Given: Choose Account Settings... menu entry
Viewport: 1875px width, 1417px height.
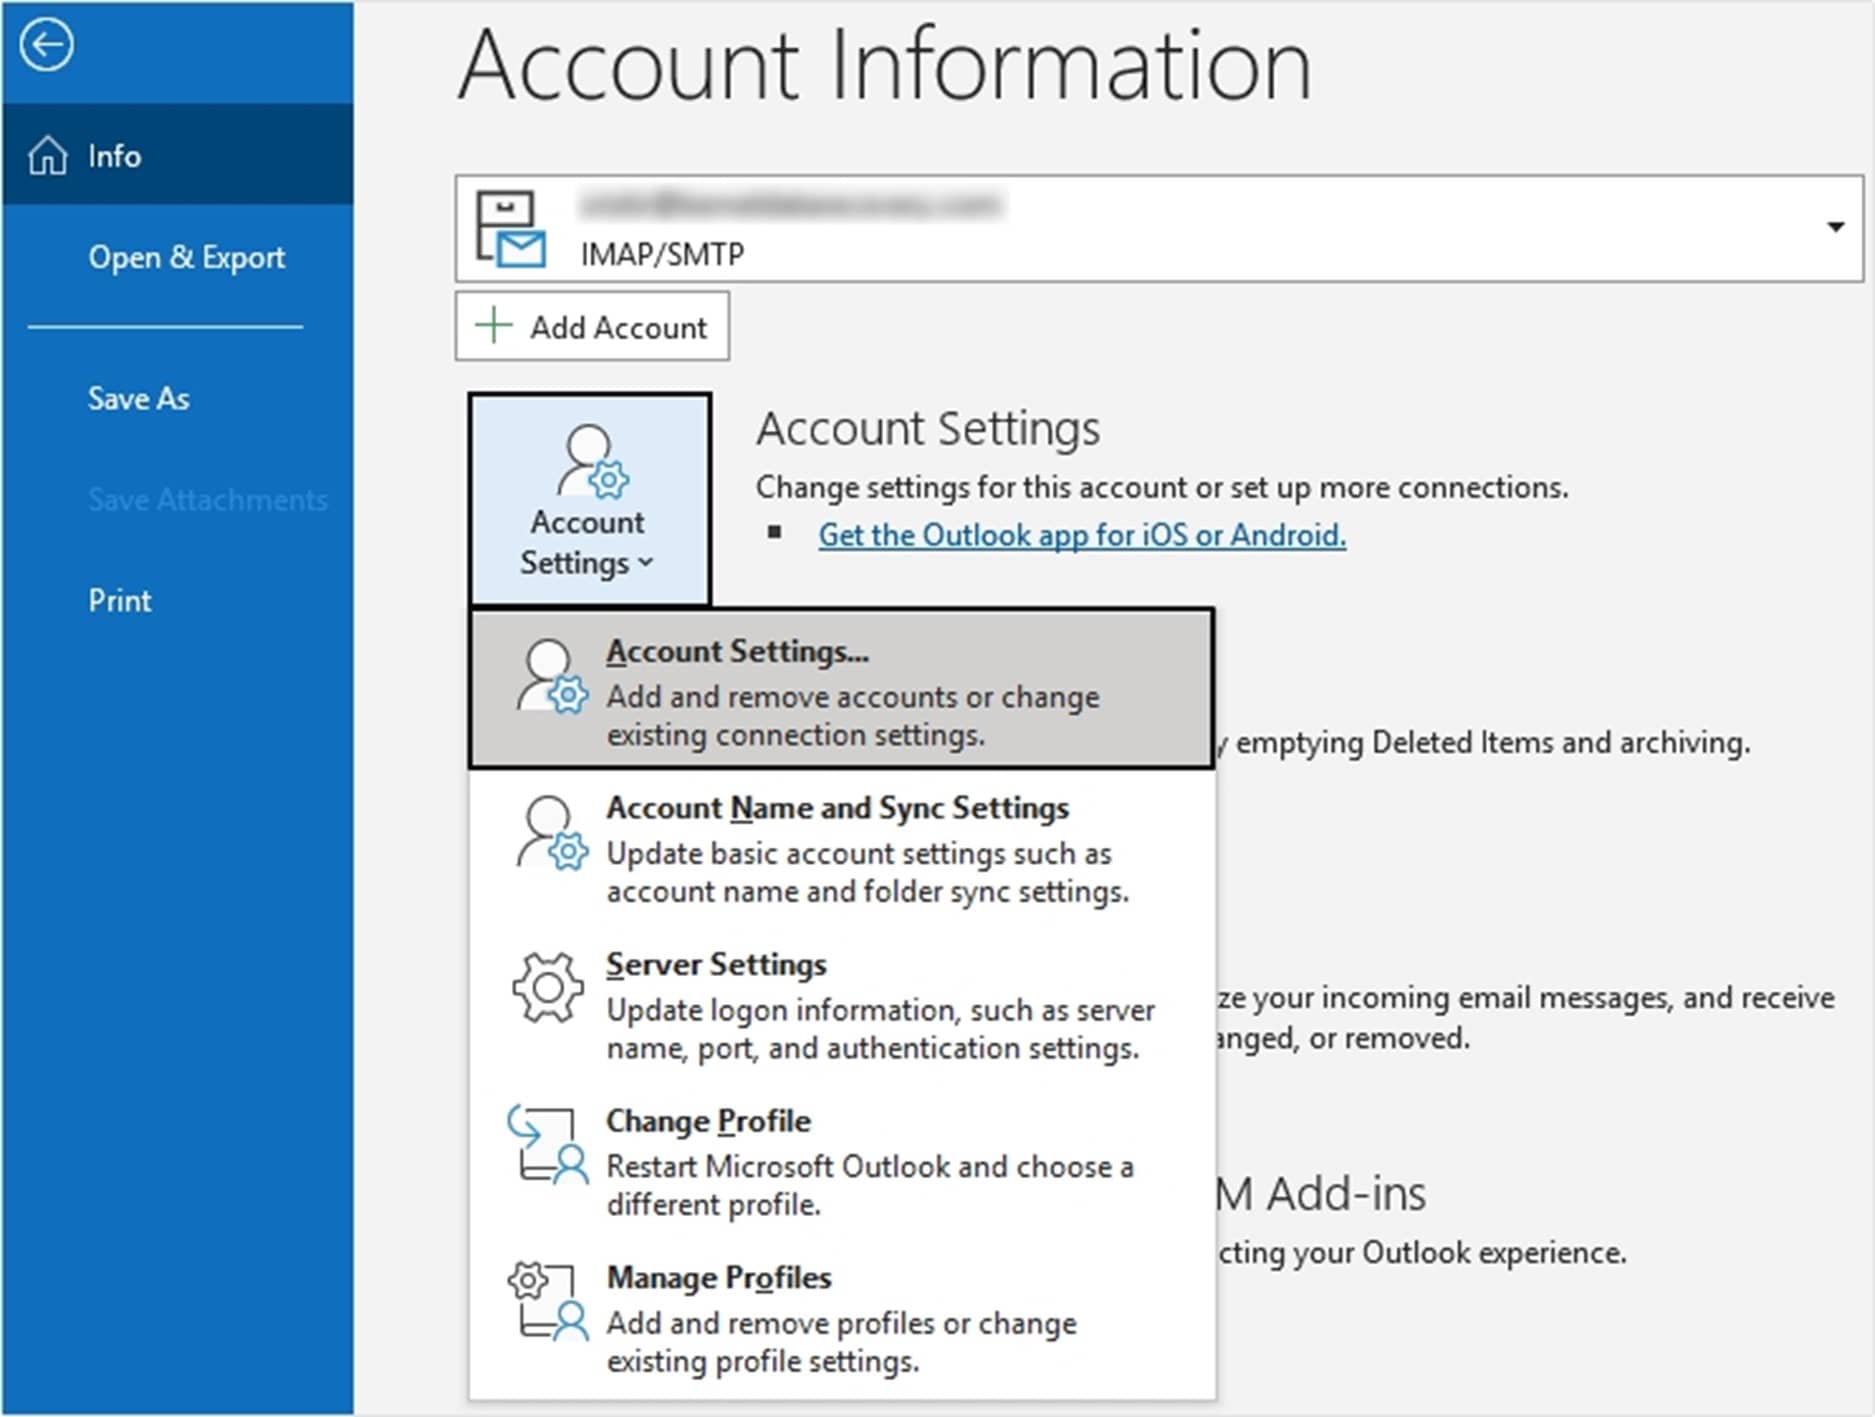Looking at the screenshot, I should (x=842, y=689).
